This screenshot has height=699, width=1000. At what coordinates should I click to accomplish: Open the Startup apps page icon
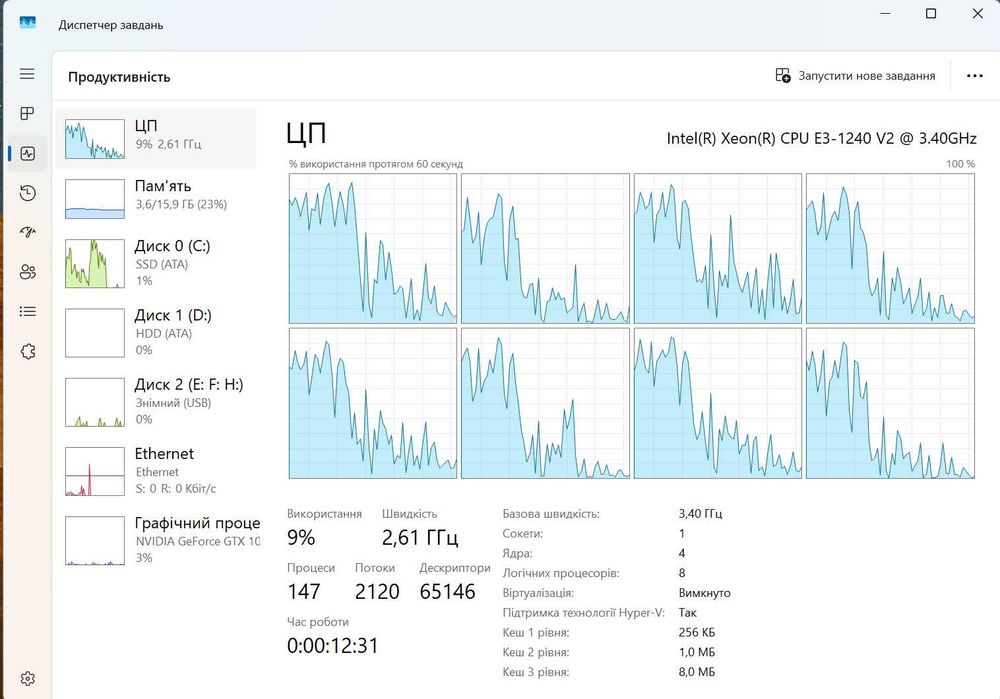click(x=27, y=232)
